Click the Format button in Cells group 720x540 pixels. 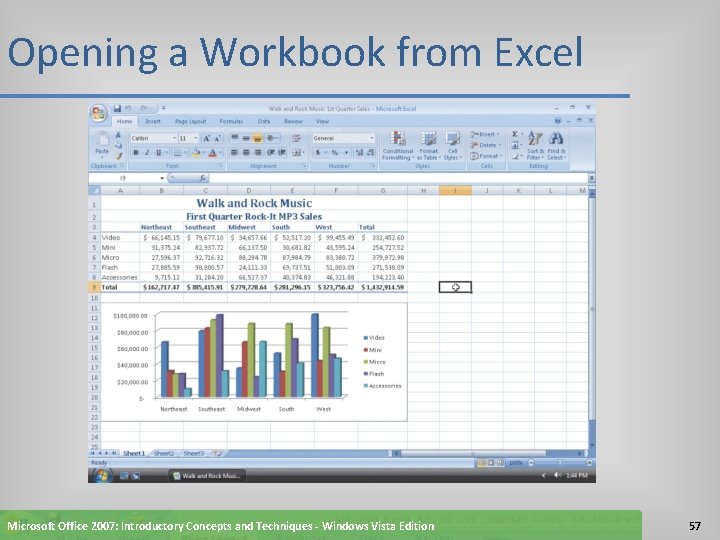click(x=486, y=156)
